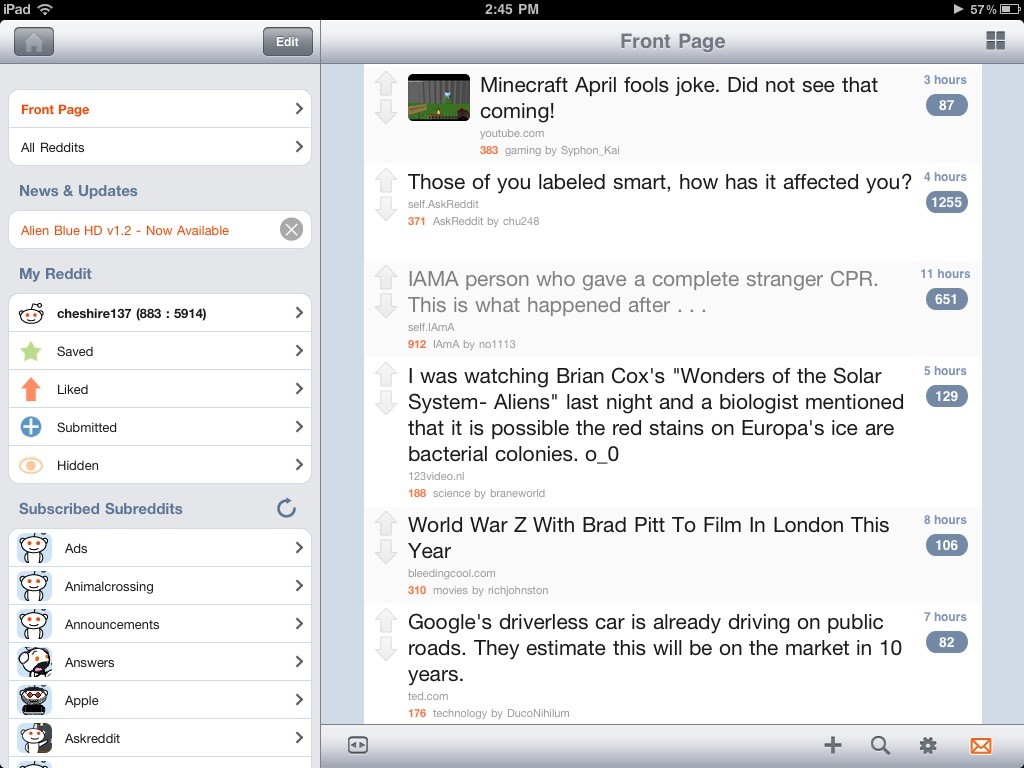Screen dimensions: 1024x768
Task: Downvote the IAMA CPR post
Action: point(386,306)
